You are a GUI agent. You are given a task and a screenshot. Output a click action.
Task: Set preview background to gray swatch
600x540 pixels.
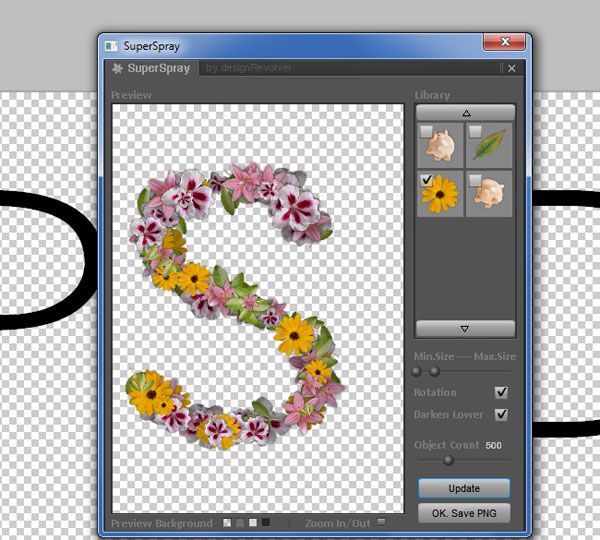coord(240,523)
